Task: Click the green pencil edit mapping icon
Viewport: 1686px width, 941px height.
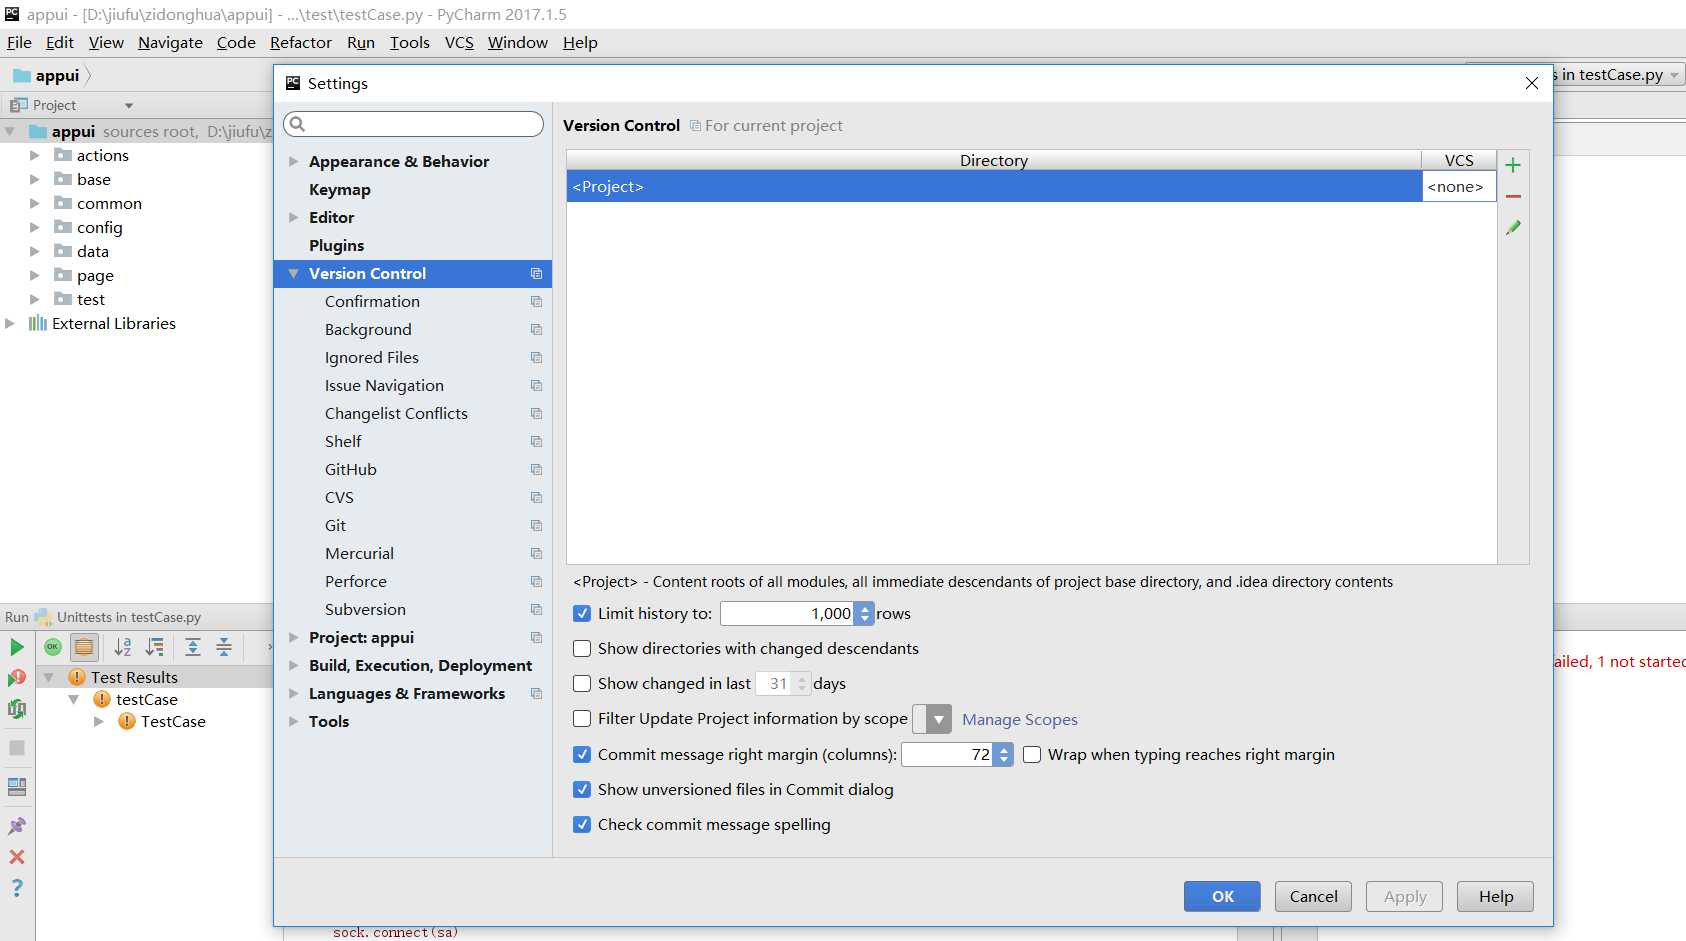Action: pos(1513,228)
